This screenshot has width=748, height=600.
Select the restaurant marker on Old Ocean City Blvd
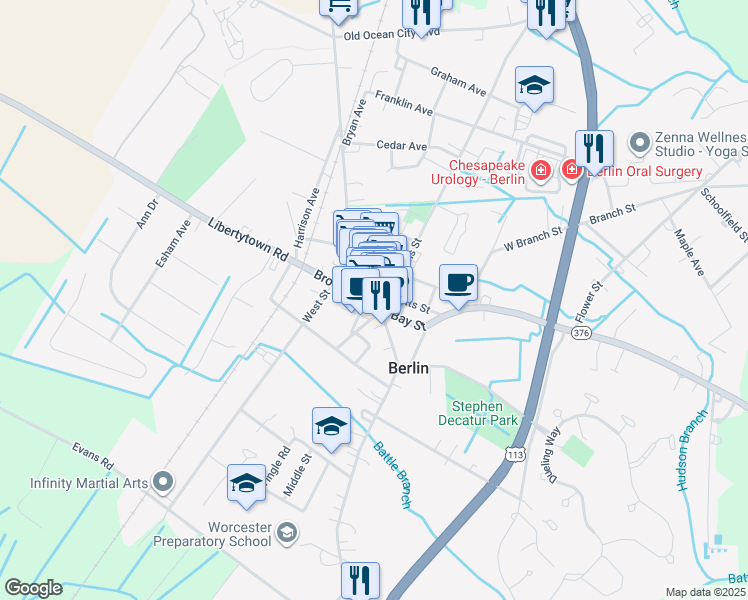click(421, 14)
